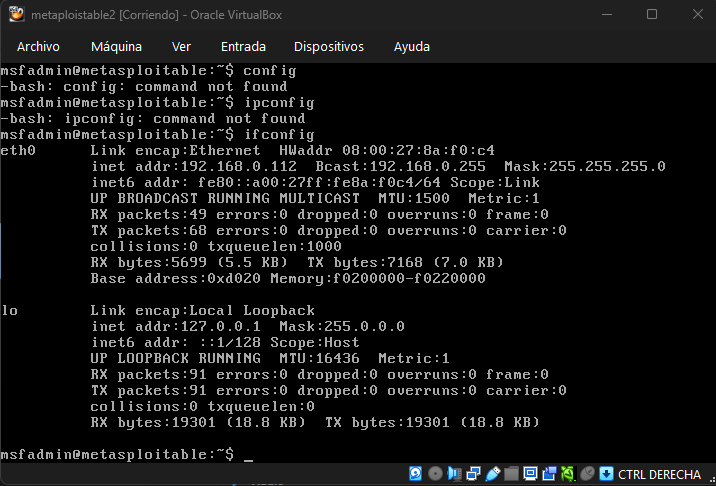Image resolution: width=716 pixels, height=486 pixels.
Task: Open the network adapters status icon
Action: coord(473,474)
